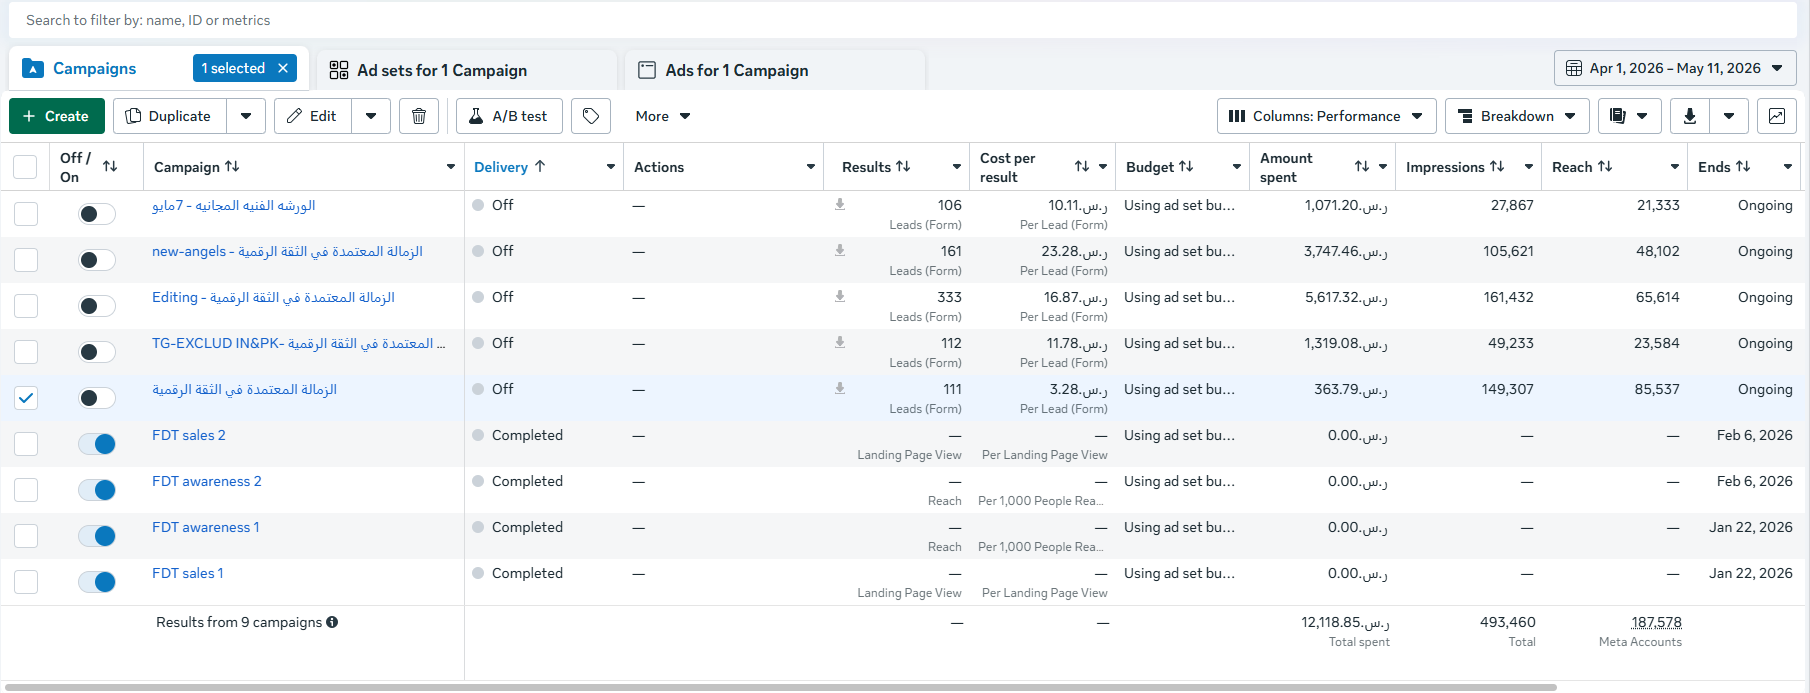Click total 12,118.85 amount spent
The image size is (1810, 693).
(1345, 622)
